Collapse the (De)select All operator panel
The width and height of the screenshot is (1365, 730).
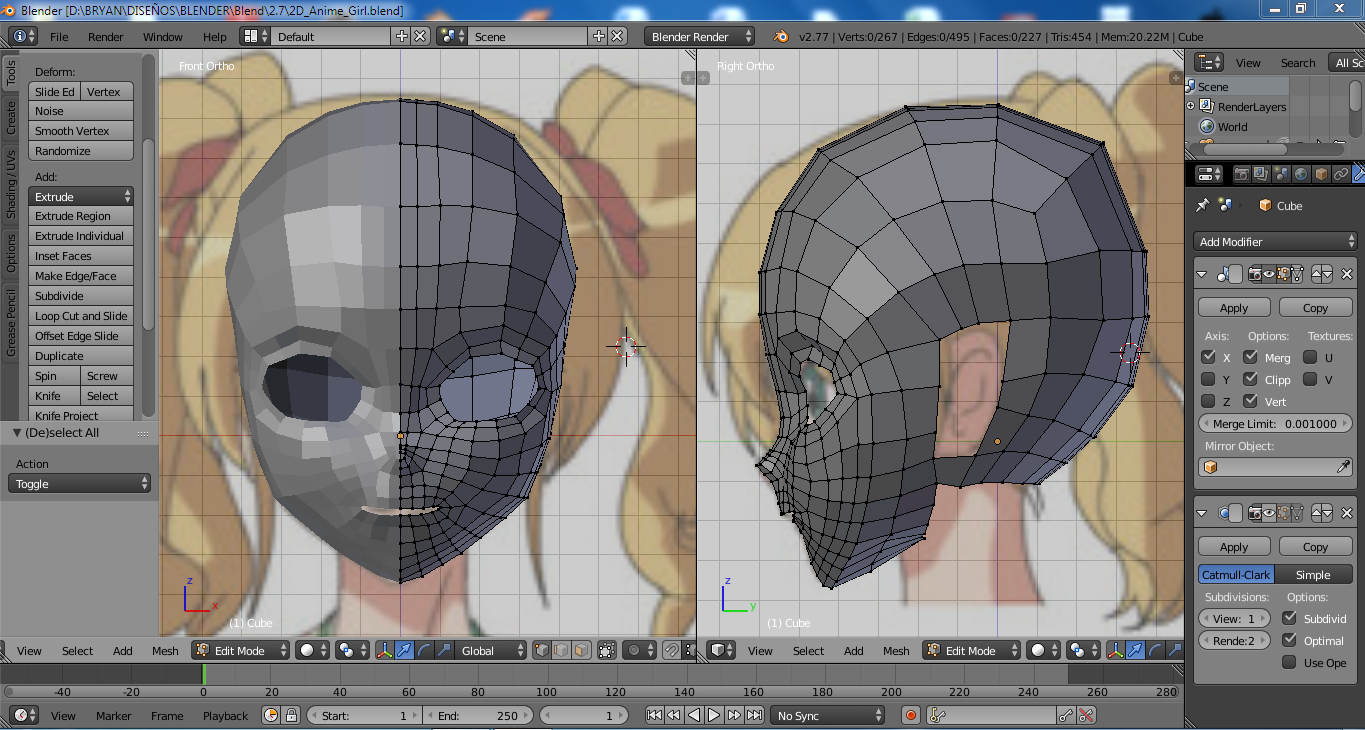[16, 432]
